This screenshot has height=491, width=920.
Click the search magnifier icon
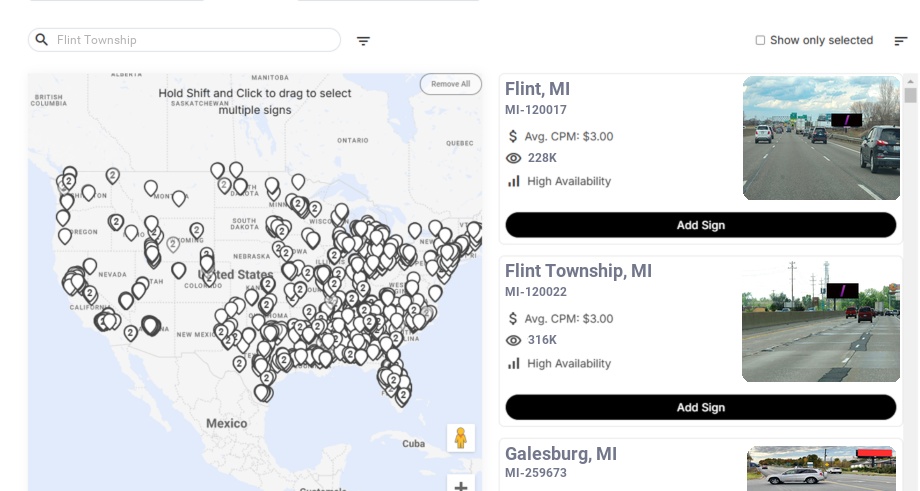(x=42, y=40)
